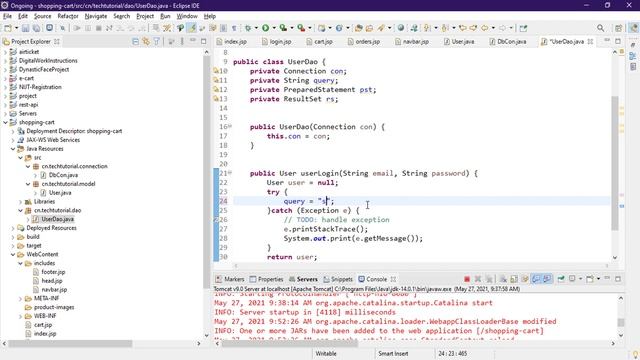Select UserDao.java in Project Explorer
The image size is (640, 360).
tap(57, 219)
